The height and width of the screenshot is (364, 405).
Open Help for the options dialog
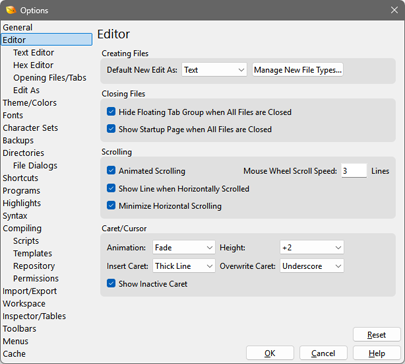[377, 353]
